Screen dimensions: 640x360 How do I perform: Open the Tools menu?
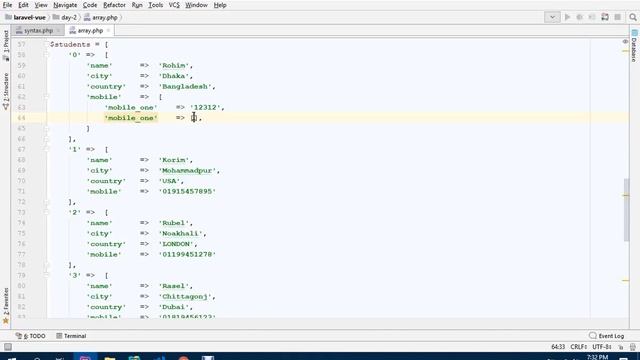[x=156, y=5]
